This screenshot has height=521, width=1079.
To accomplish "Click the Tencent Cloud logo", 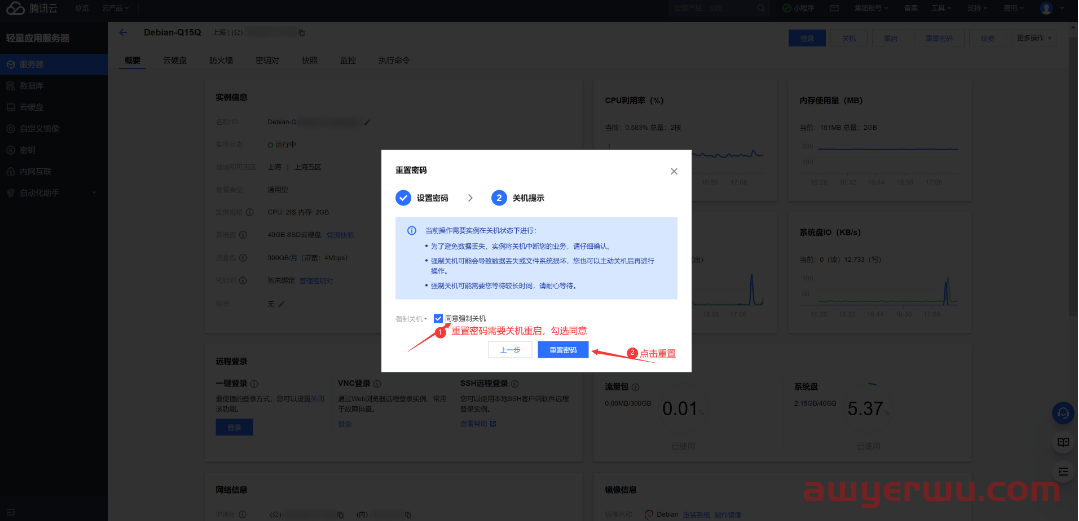I will [32, 8].
